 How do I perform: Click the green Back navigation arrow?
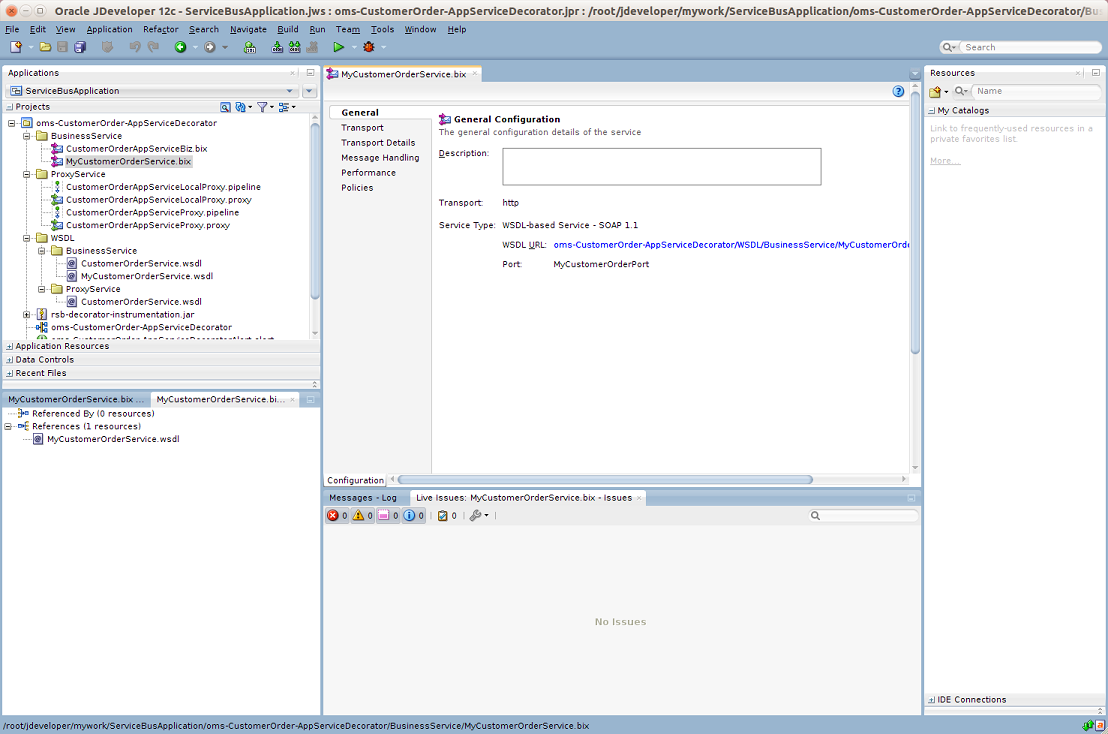180,47
